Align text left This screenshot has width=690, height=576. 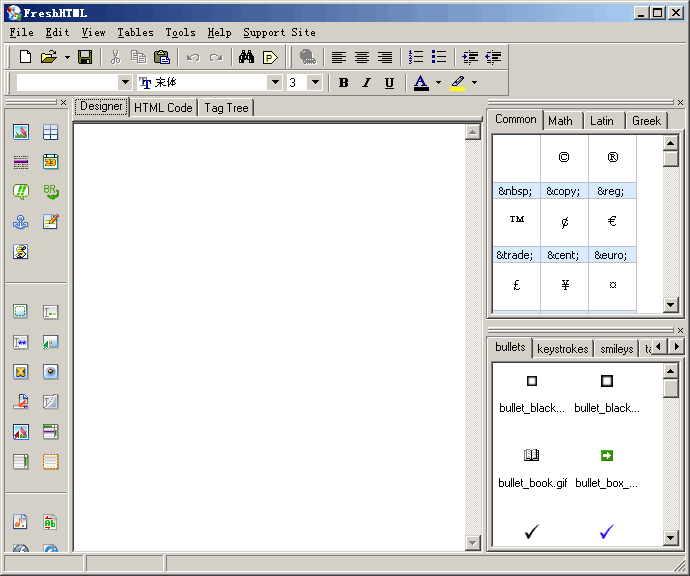coord(339,57)
